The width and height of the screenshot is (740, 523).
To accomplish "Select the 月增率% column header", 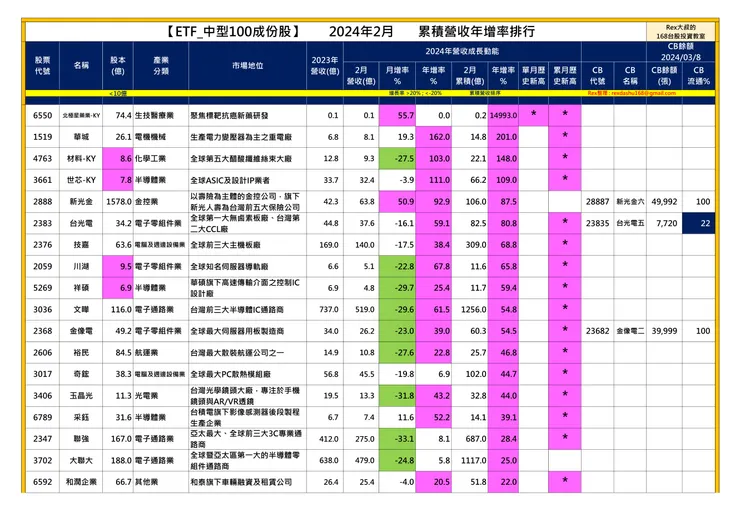I will [x=397, y=76].
